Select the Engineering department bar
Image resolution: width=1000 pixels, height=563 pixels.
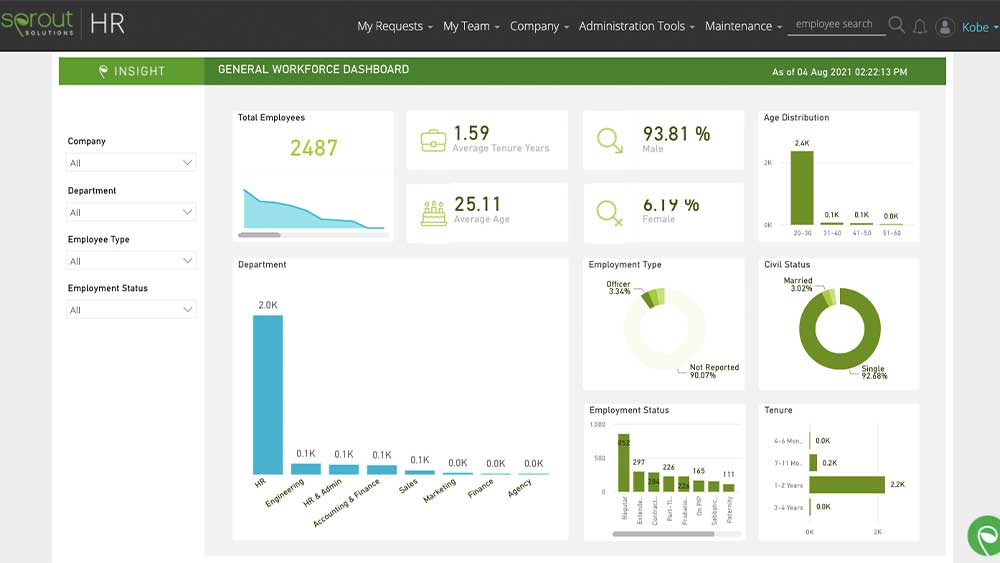[305, 469]
